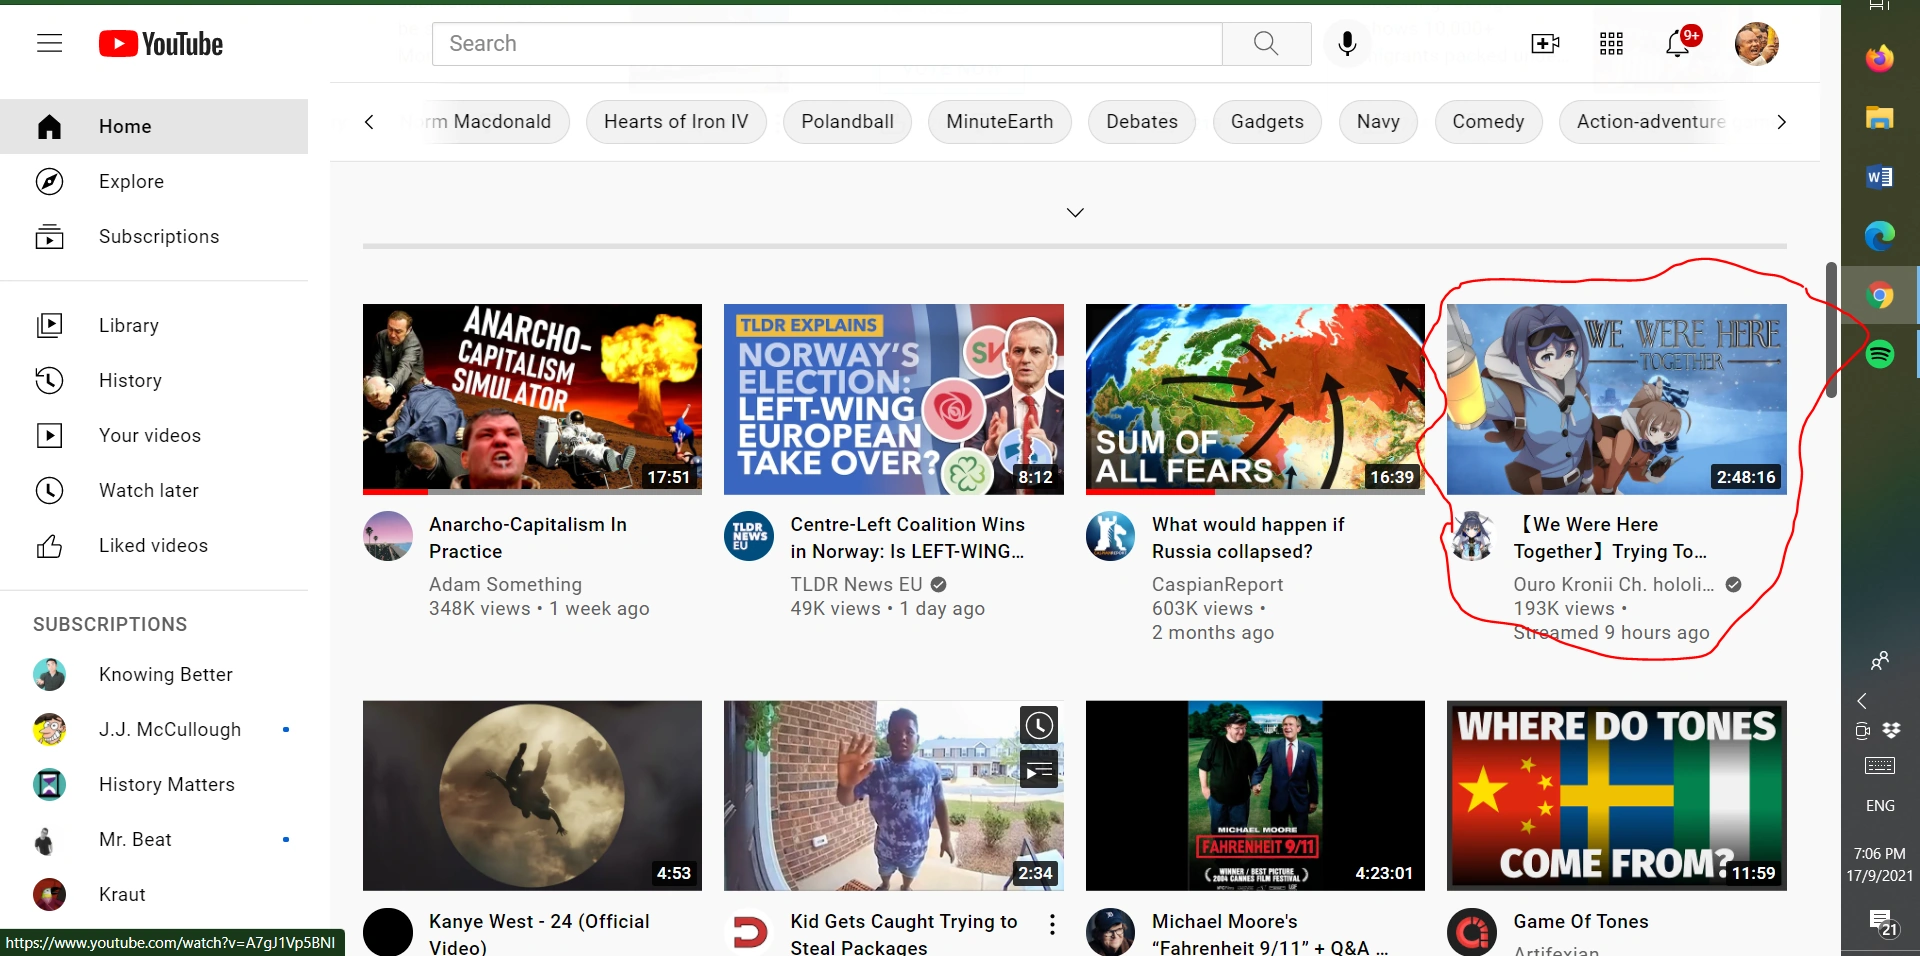Click the YouTube logo
Screen dimensions: 1920x956
point(160,43)
